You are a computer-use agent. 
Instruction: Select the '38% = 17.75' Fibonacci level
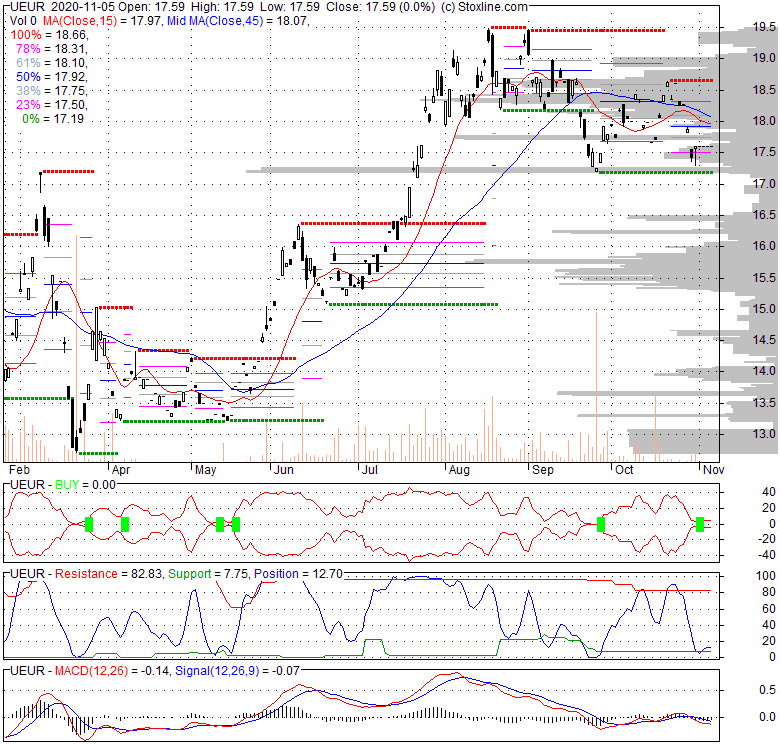coord(52,91)
